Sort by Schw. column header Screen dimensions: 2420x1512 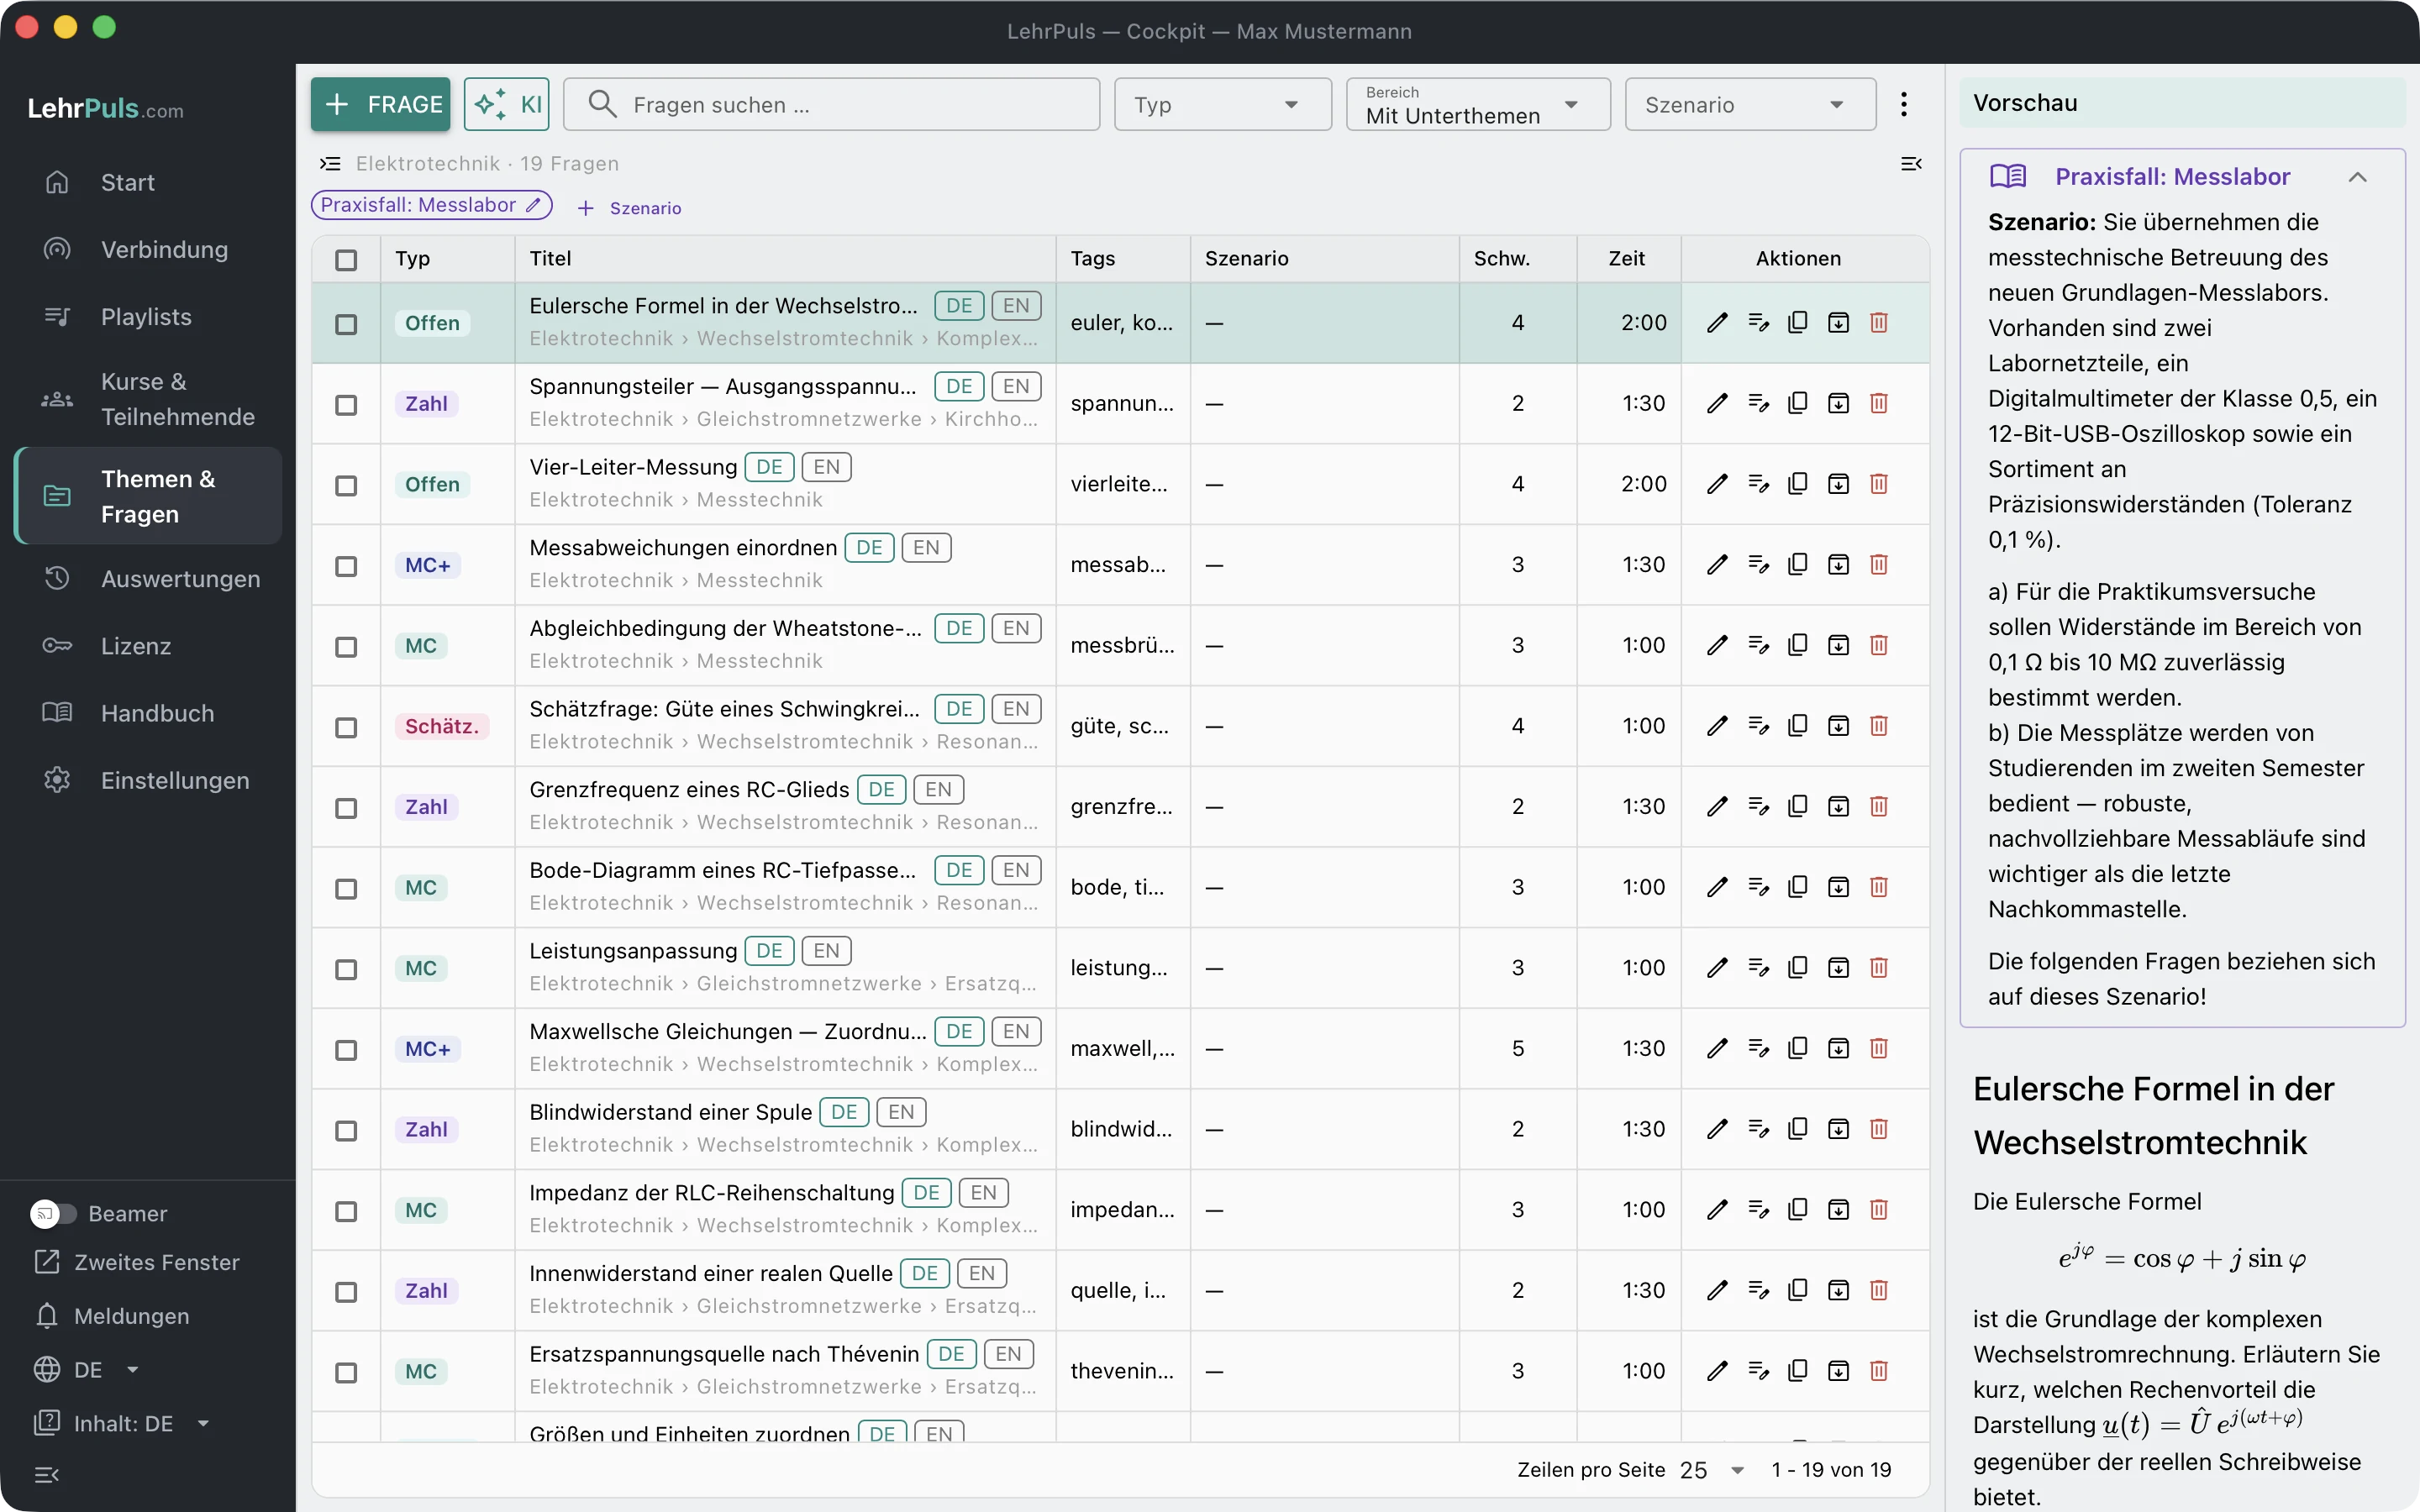tap(1501, 258)
